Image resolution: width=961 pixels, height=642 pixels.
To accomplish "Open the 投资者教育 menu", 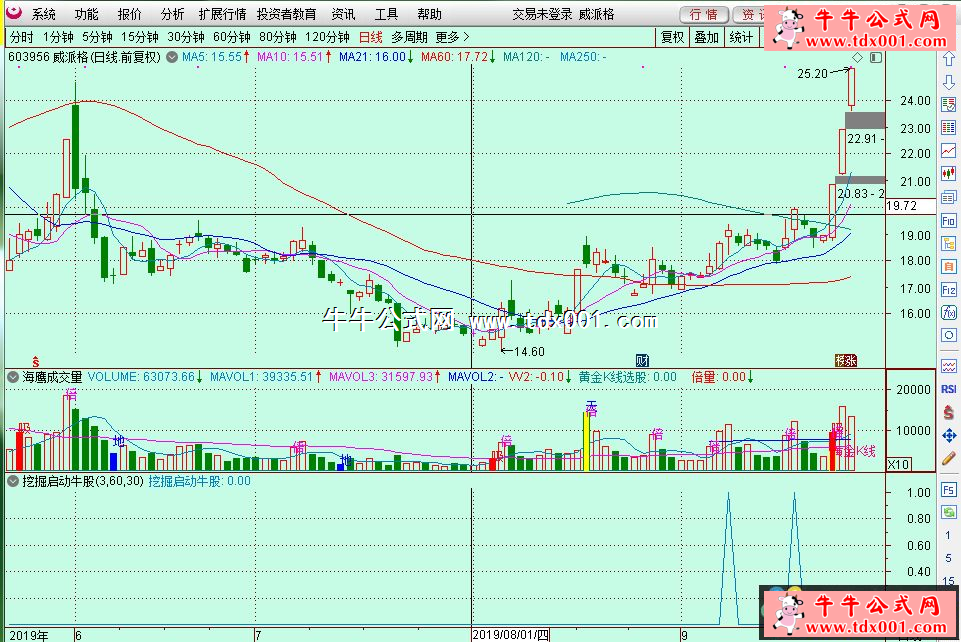I will (286, 13).
